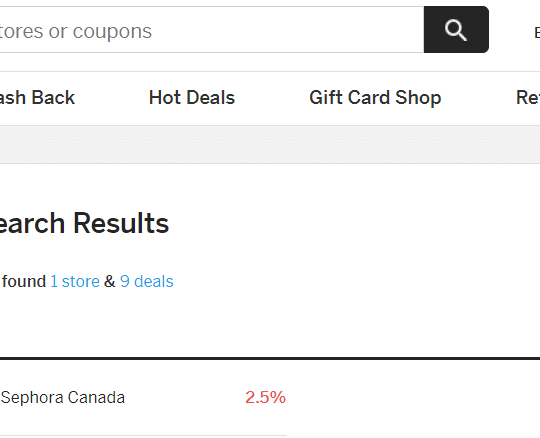Click the Search Results heading
The image size is (540, 438).
[84, 223]
